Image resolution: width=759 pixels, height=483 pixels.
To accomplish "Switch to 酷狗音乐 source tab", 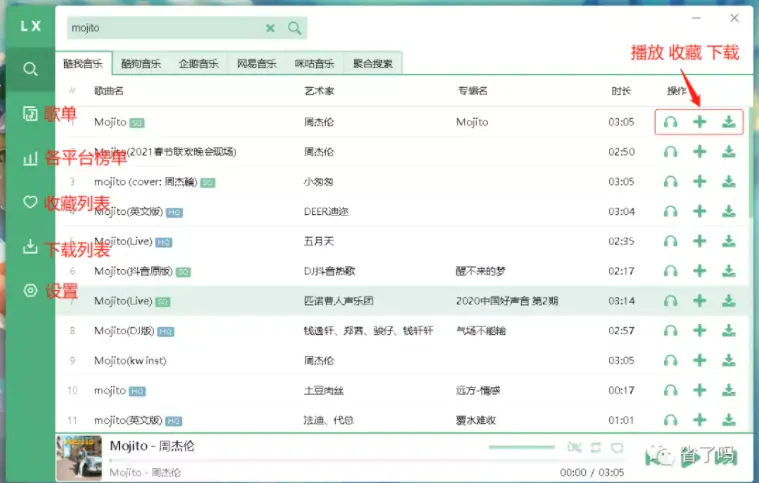I will [x=141, y=63].
